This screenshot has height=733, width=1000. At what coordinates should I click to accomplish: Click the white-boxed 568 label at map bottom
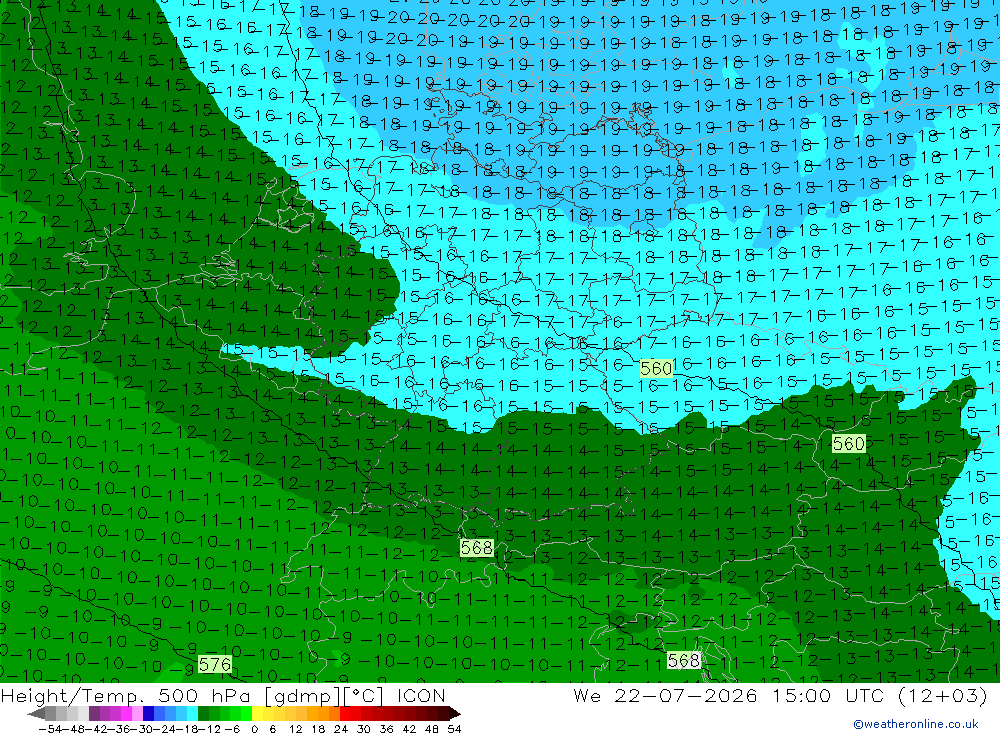(684, 660)
